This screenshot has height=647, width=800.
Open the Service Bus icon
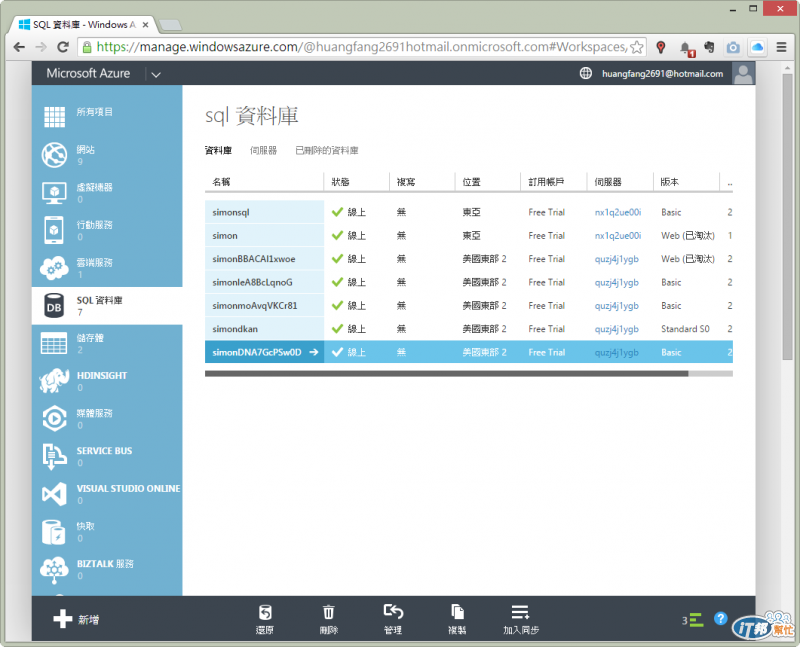(x=54, y=456)
